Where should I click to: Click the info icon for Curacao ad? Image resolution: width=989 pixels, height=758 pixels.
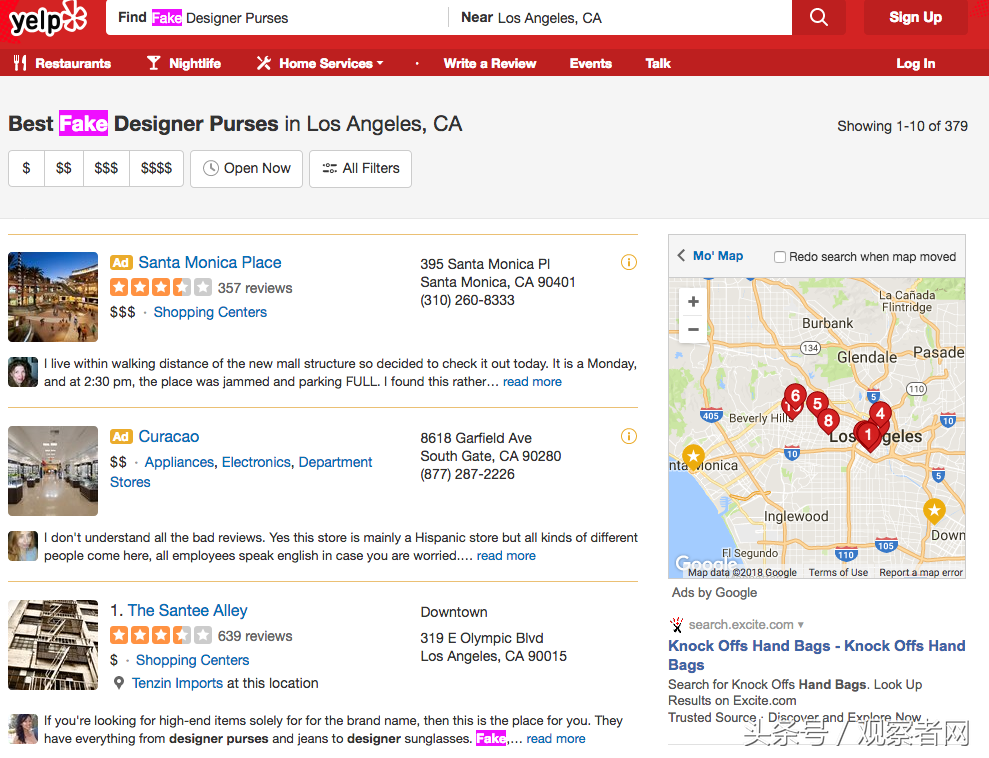[x=629, y=436]
